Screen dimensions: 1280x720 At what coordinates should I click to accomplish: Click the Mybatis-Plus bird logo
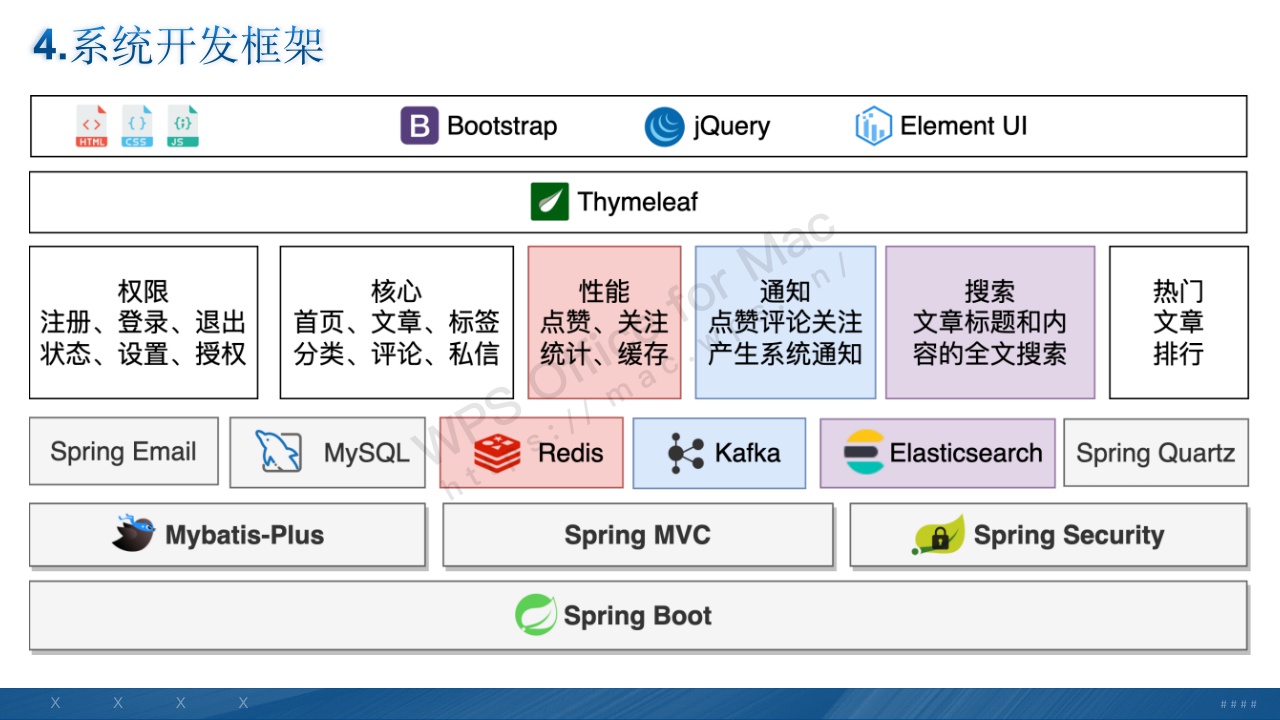click(x=133, y=534)
